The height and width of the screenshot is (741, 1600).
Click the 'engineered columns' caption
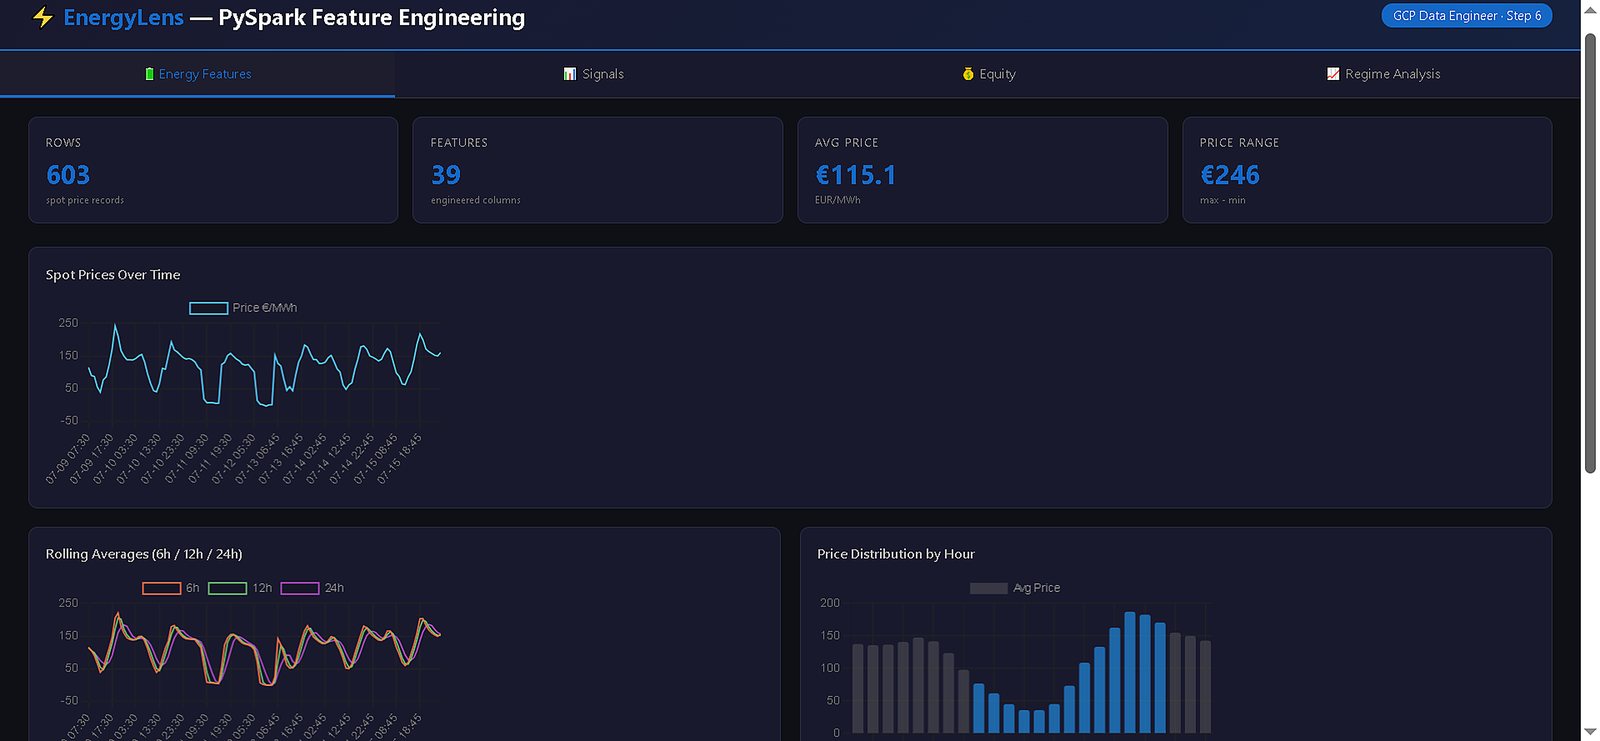pyautogui.click(x=476, y=200)
